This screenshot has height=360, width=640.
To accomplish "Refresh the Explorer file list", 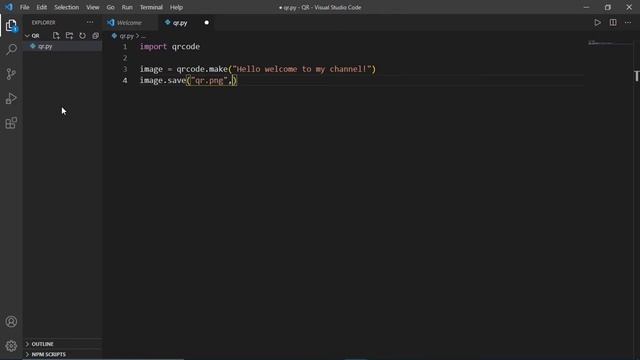I will (x=82, y=36).
